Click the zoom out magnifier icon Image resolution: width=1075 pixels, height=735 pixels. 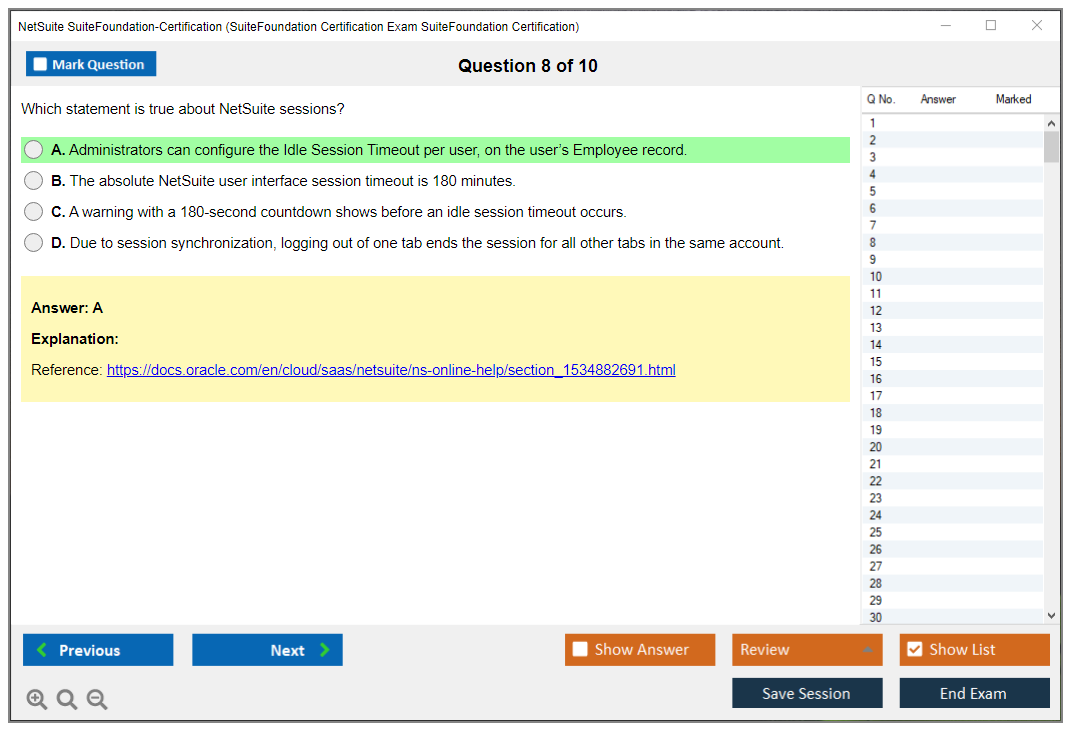97,699
